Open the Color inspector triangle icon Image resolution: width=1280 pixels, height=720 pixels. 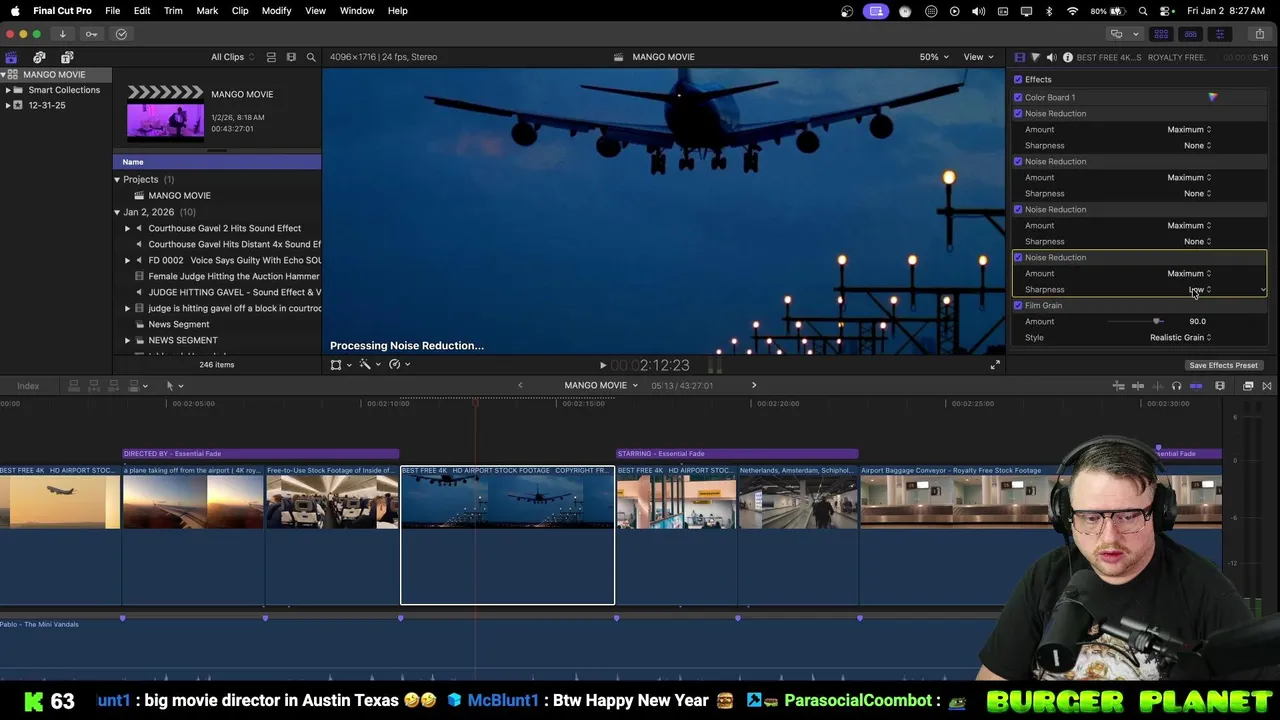1035,57
